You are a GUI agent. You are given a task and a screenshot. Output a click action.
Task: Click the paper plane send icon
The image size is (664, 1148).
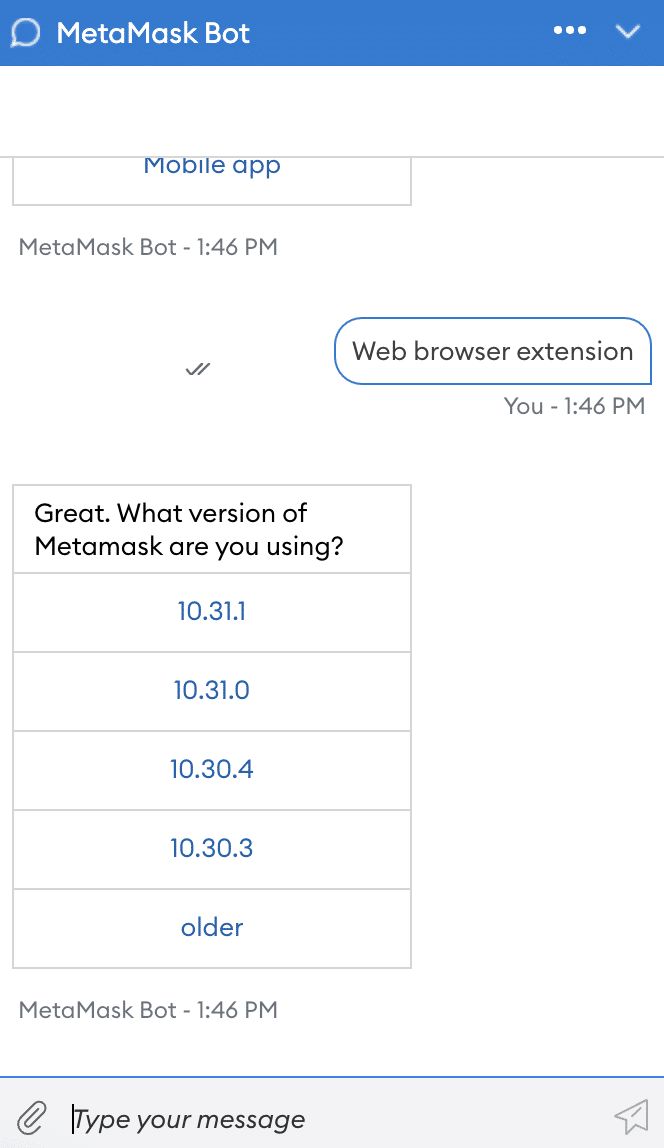[x=632, y=1116]
